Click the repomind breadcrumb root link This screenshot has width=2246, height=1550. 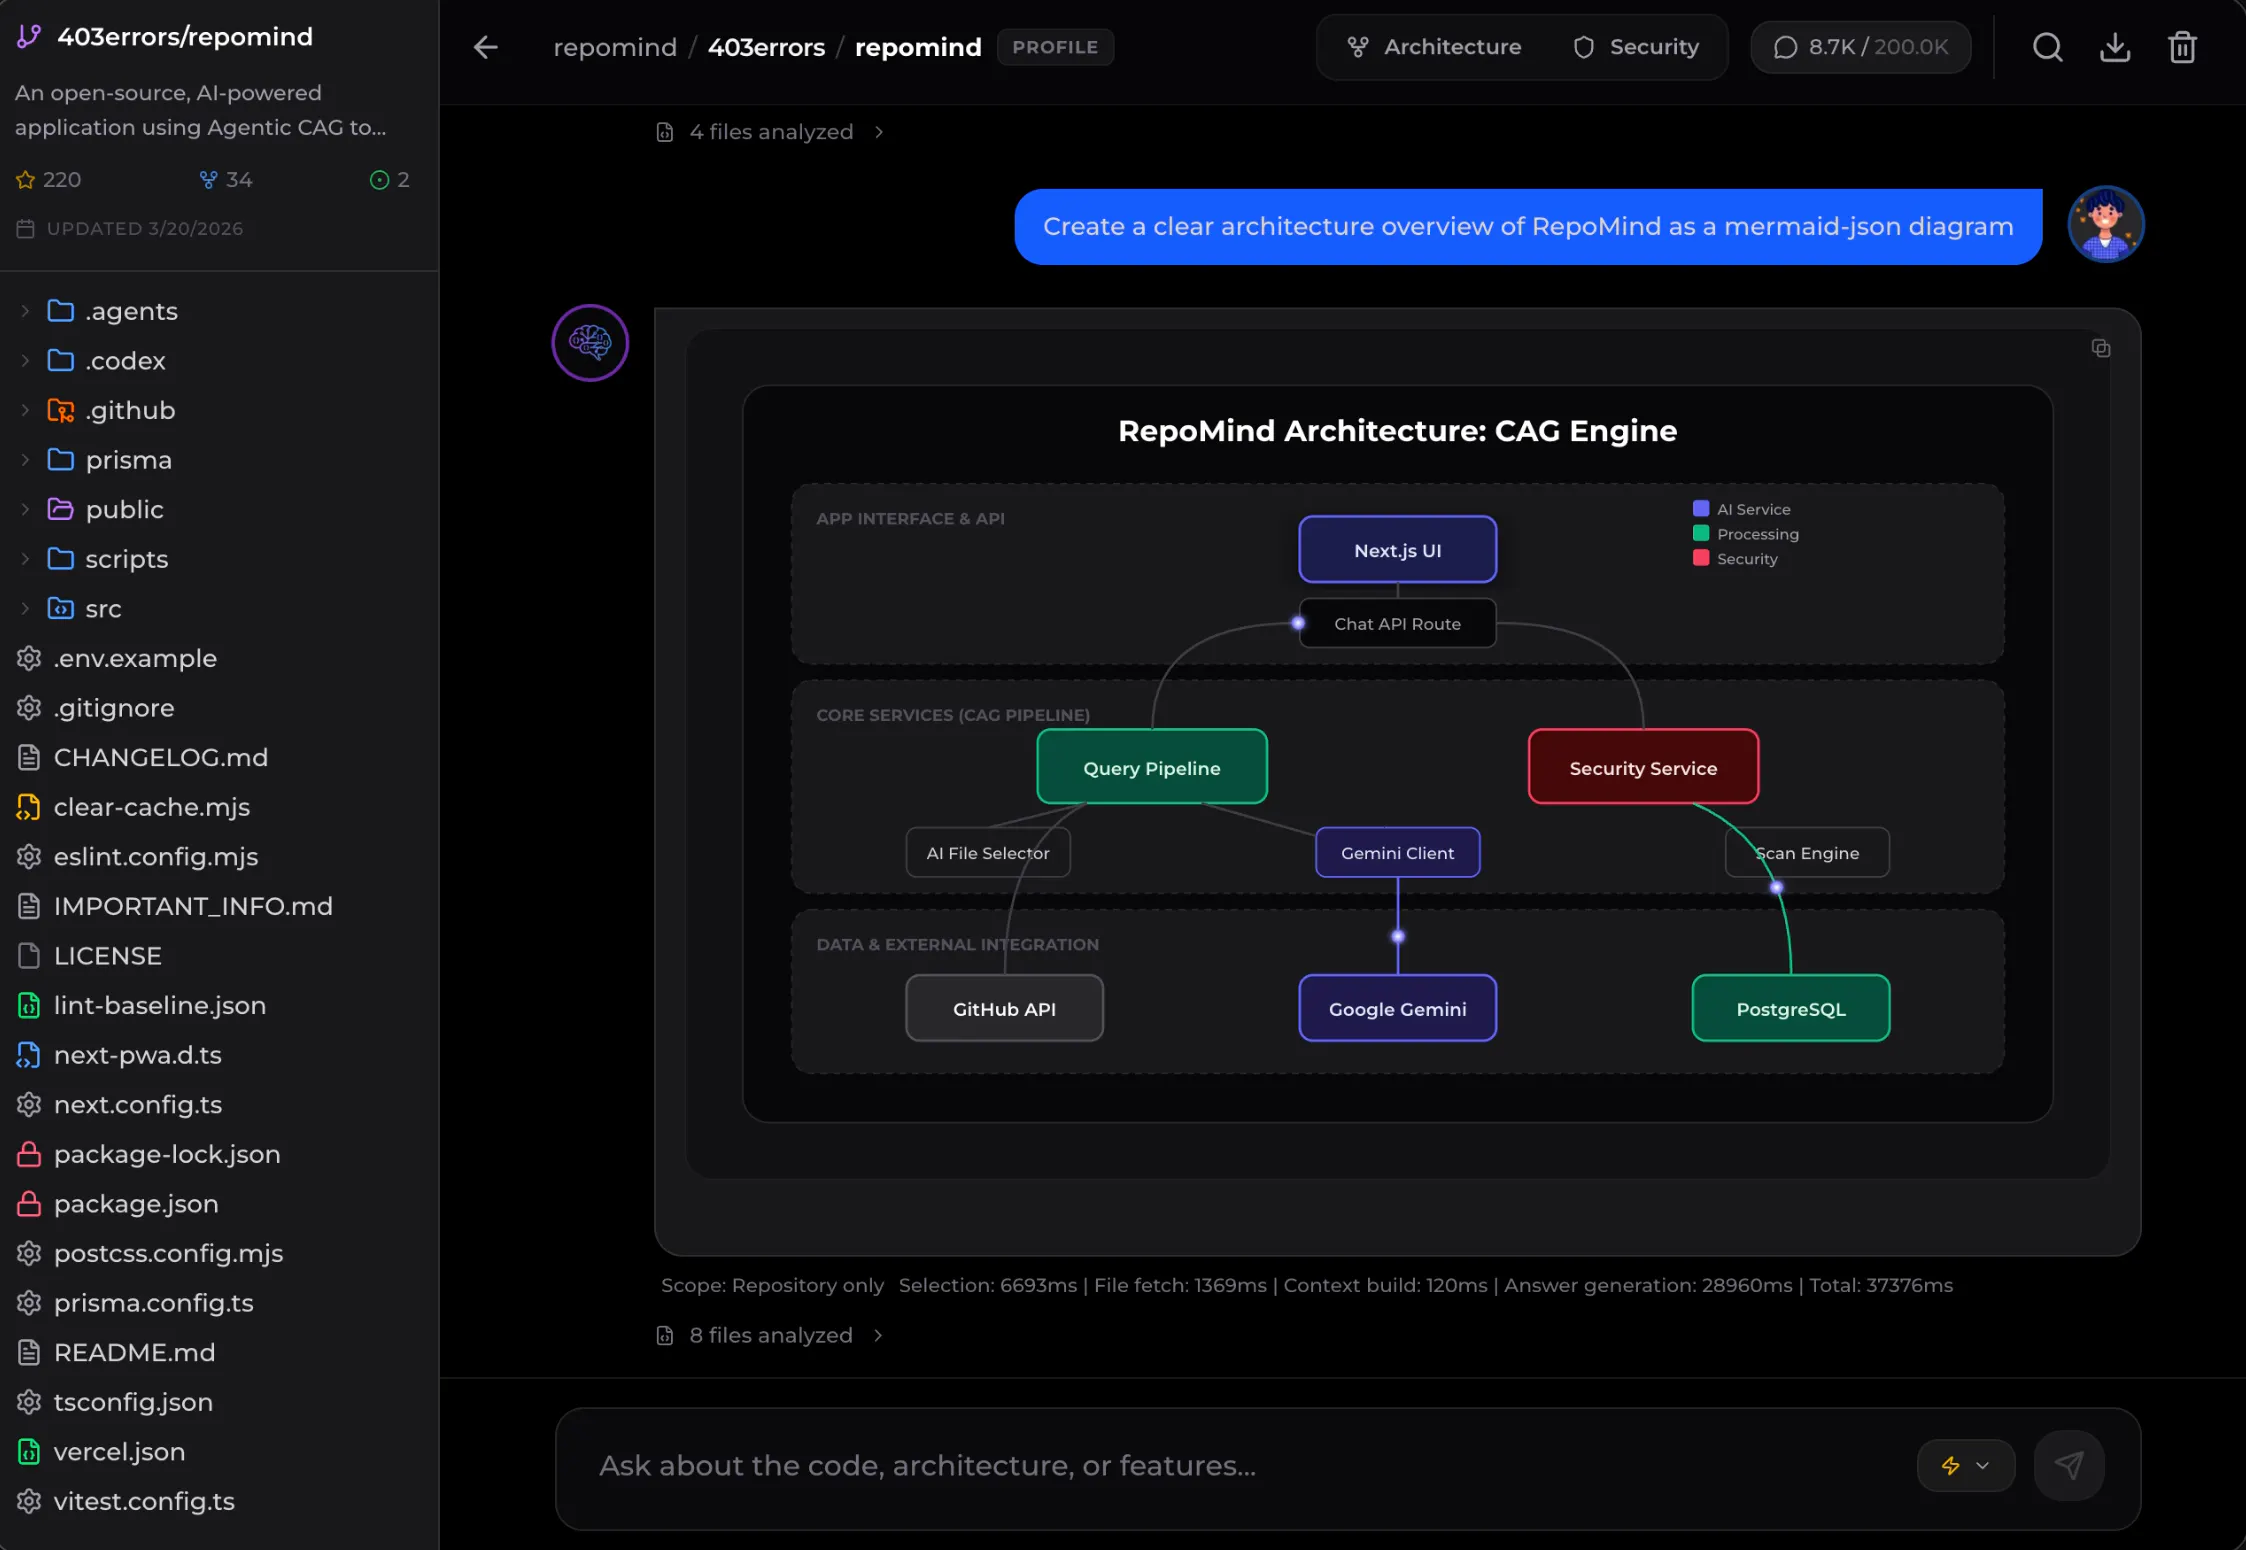[x=615, y=47]
